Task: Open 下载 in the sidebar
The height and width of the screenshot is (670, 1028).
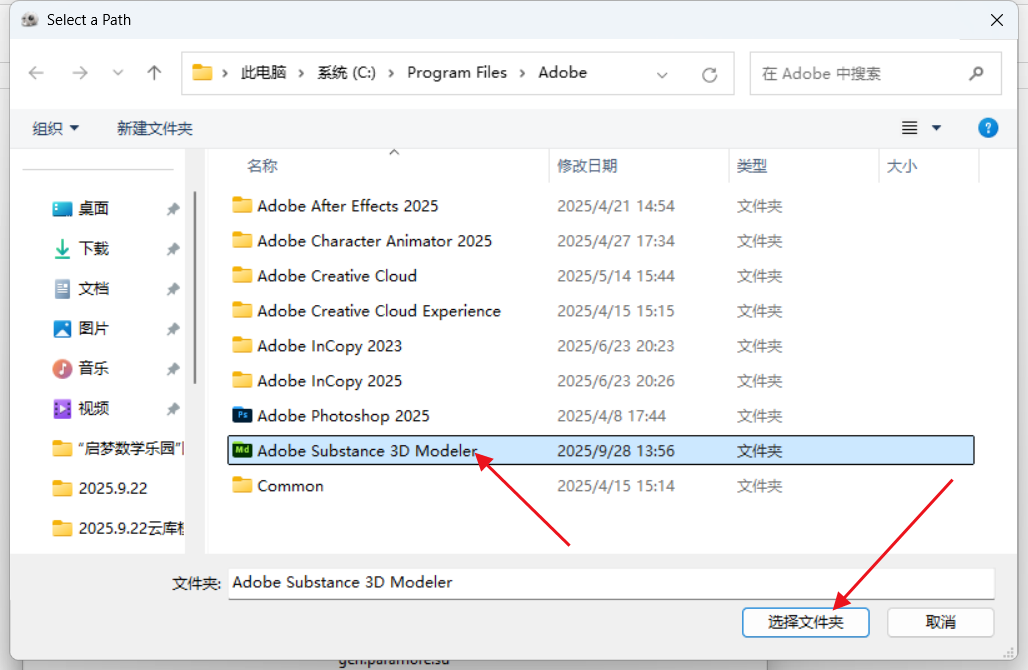Action: pos(94,248)
